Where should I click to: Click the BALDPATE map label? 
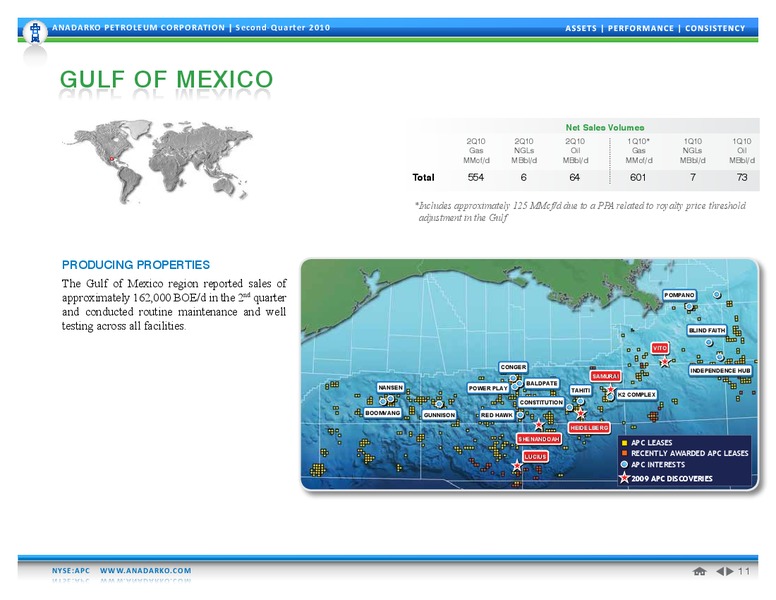542,383
